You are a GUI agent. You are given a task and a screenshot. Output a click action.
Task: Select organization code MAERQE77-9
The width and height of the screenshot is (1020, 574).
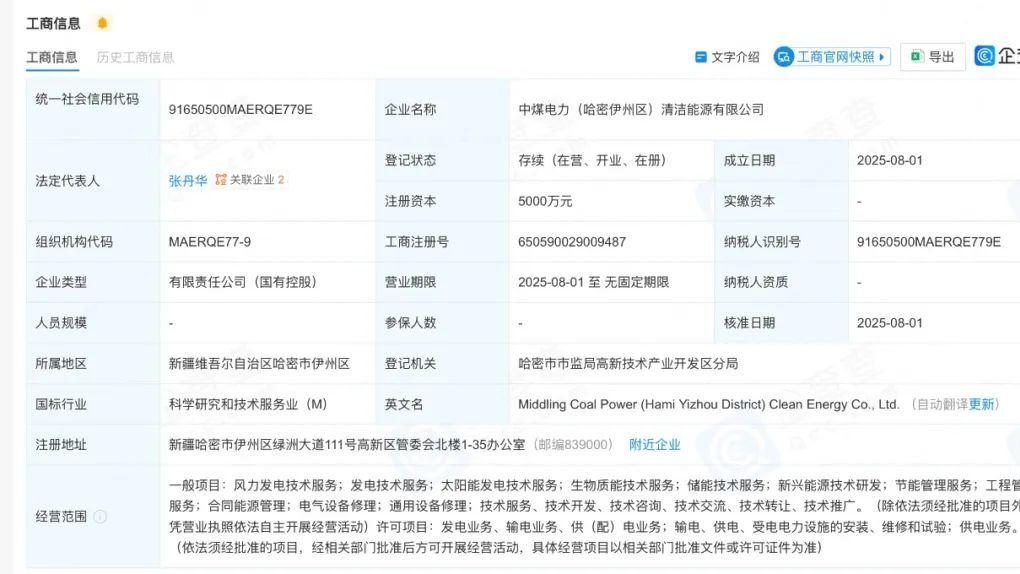coord(209,242)
